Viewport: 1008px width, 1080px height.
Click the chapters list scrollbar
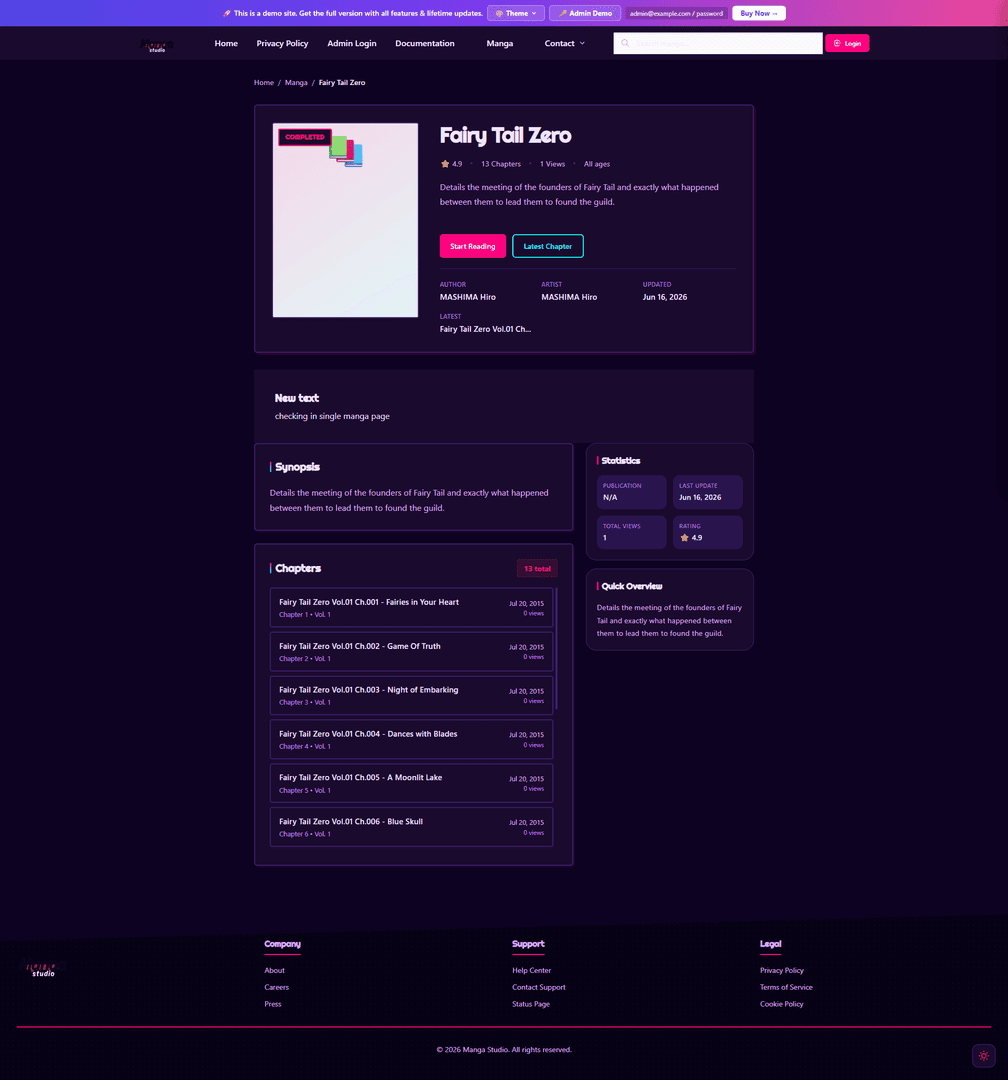[556, 648]
